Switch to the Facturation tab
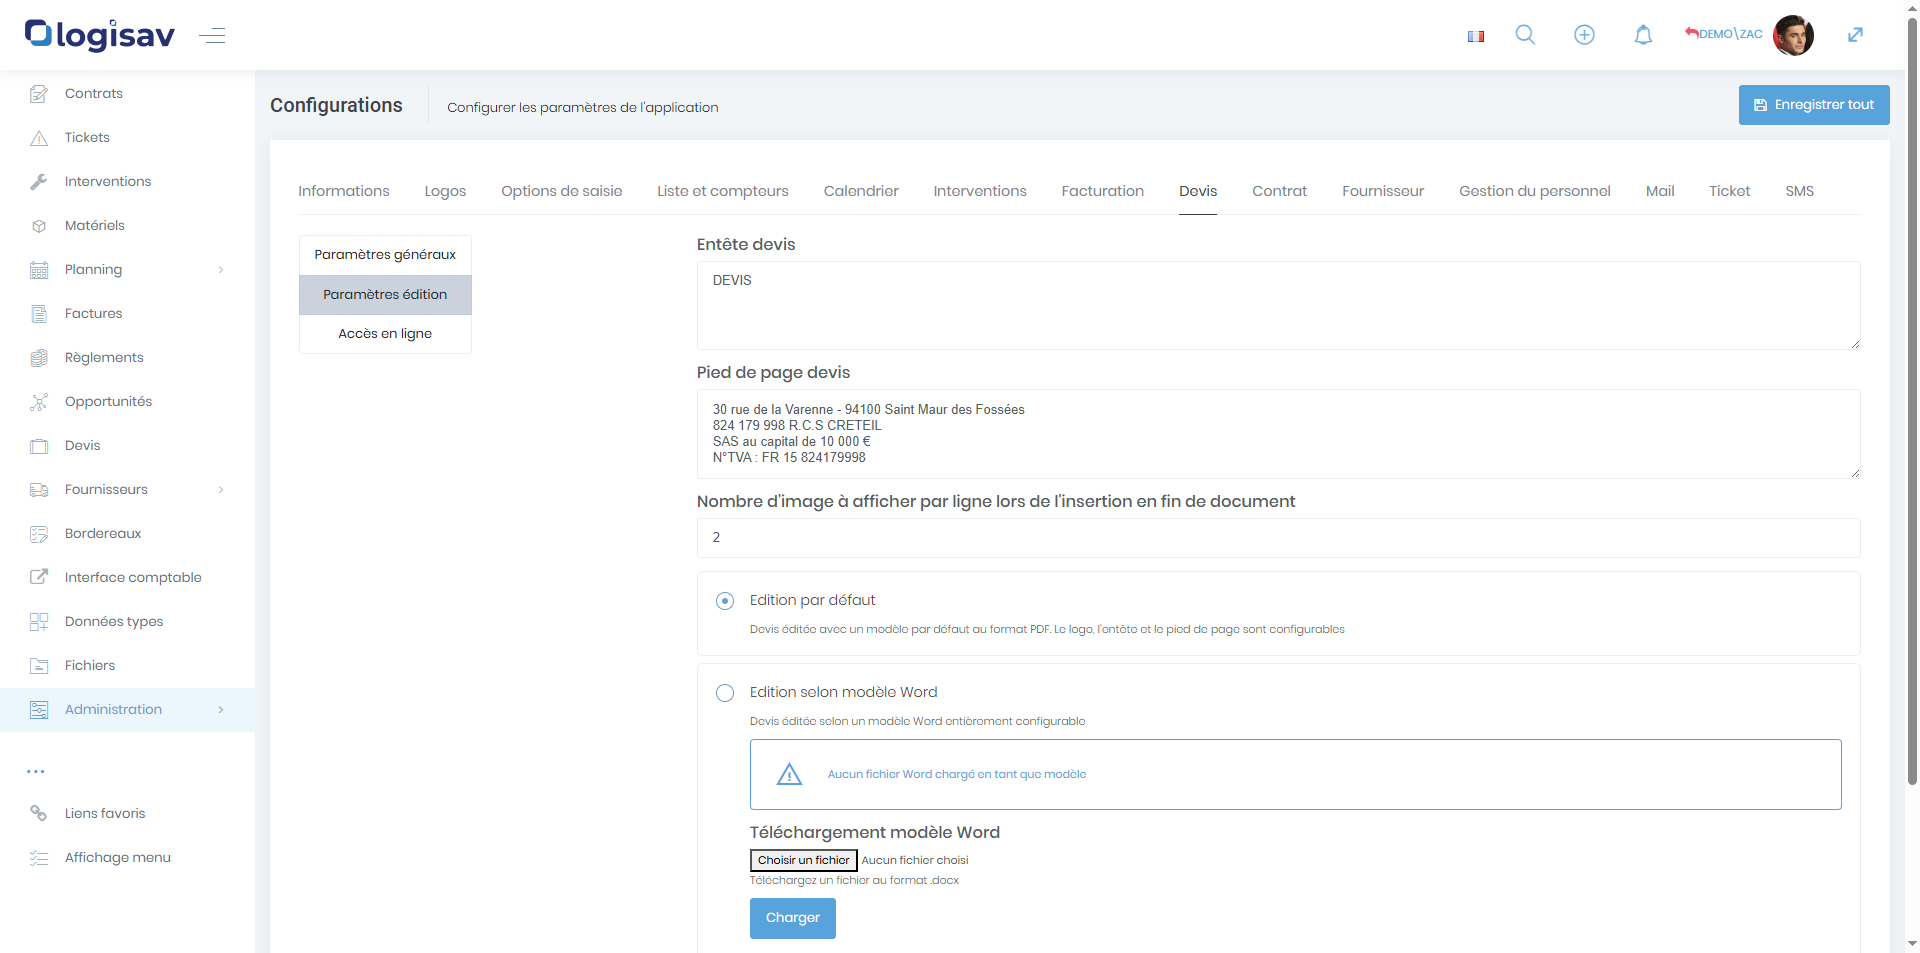1920x953 pixels. tap(1102, 191)
